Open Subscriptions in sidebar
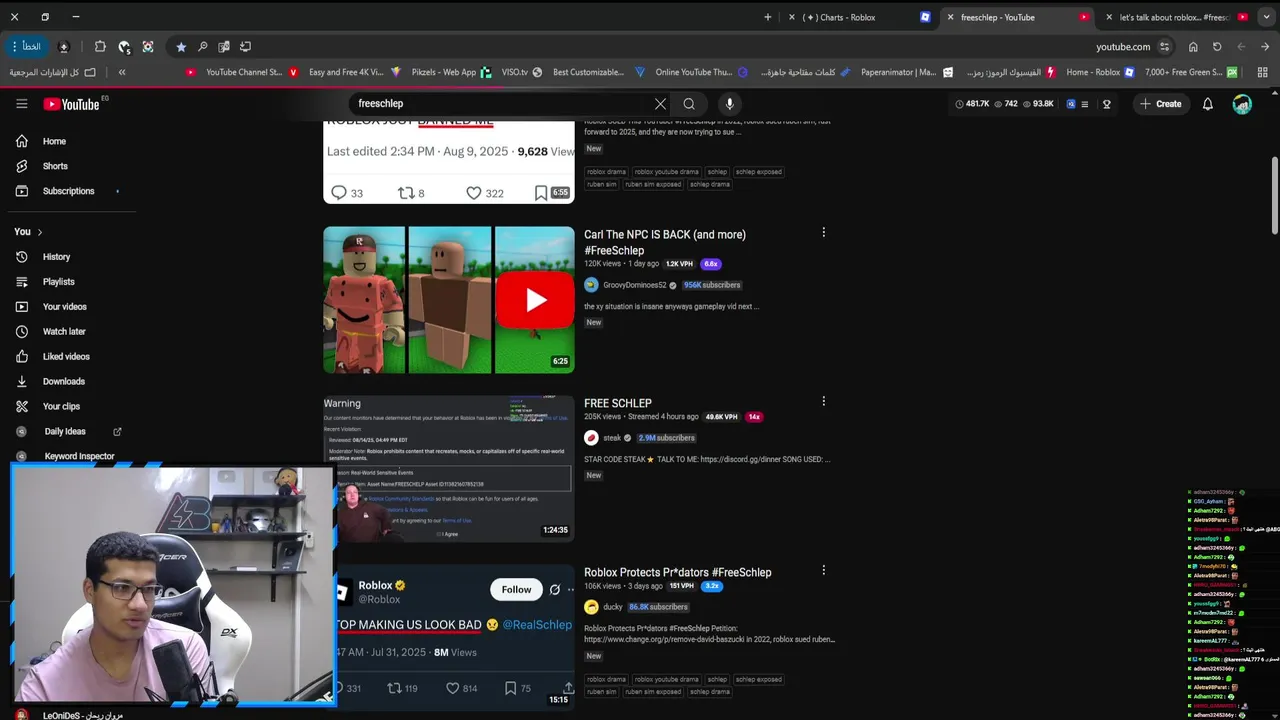 68,191
